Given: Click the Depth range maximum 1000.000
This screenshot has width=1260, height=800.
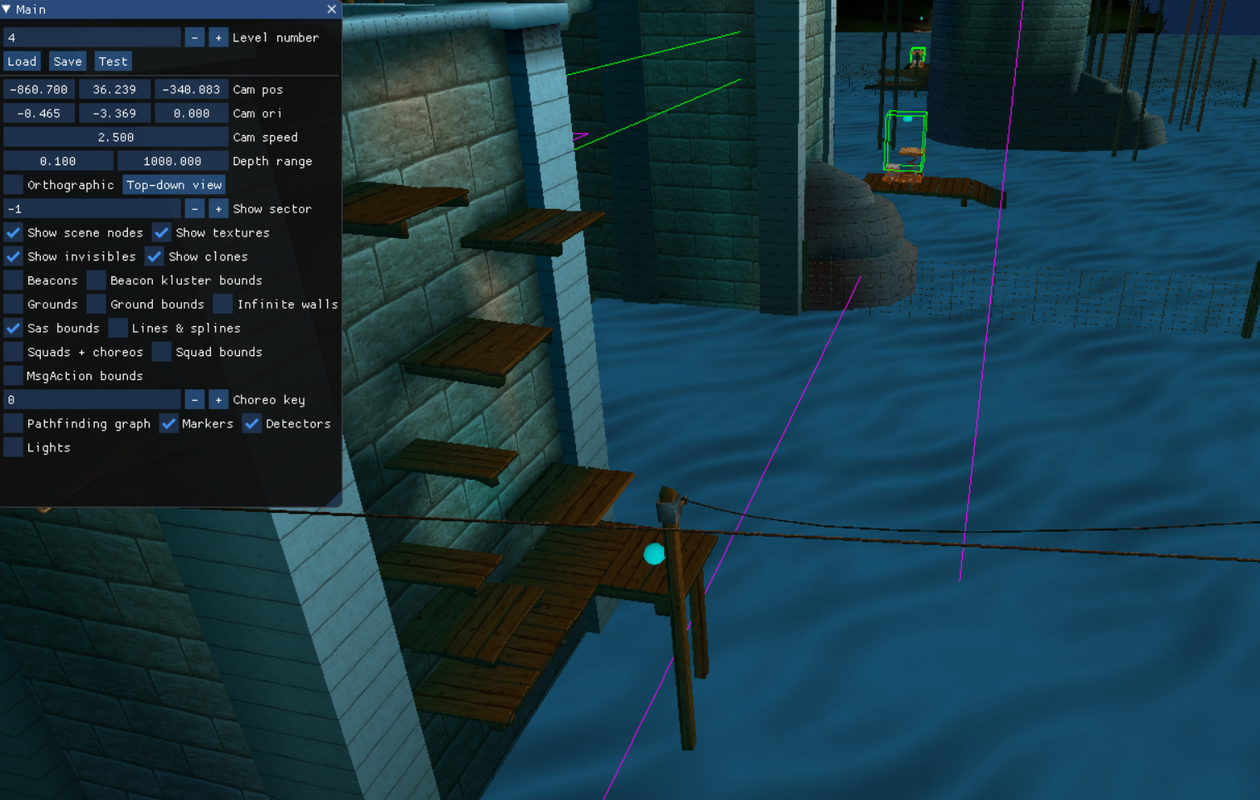Looking at the screenshot, I should click(x=173, y=161).
